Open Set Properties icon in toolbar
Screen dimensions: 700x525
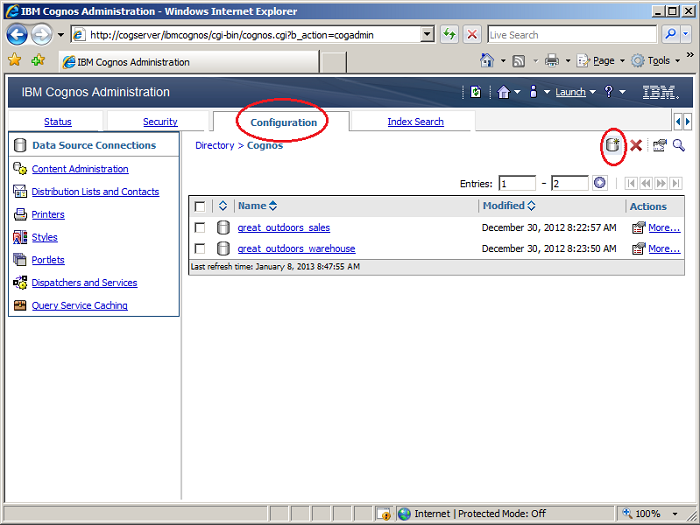pyautogui.click(x=660, y=145)
